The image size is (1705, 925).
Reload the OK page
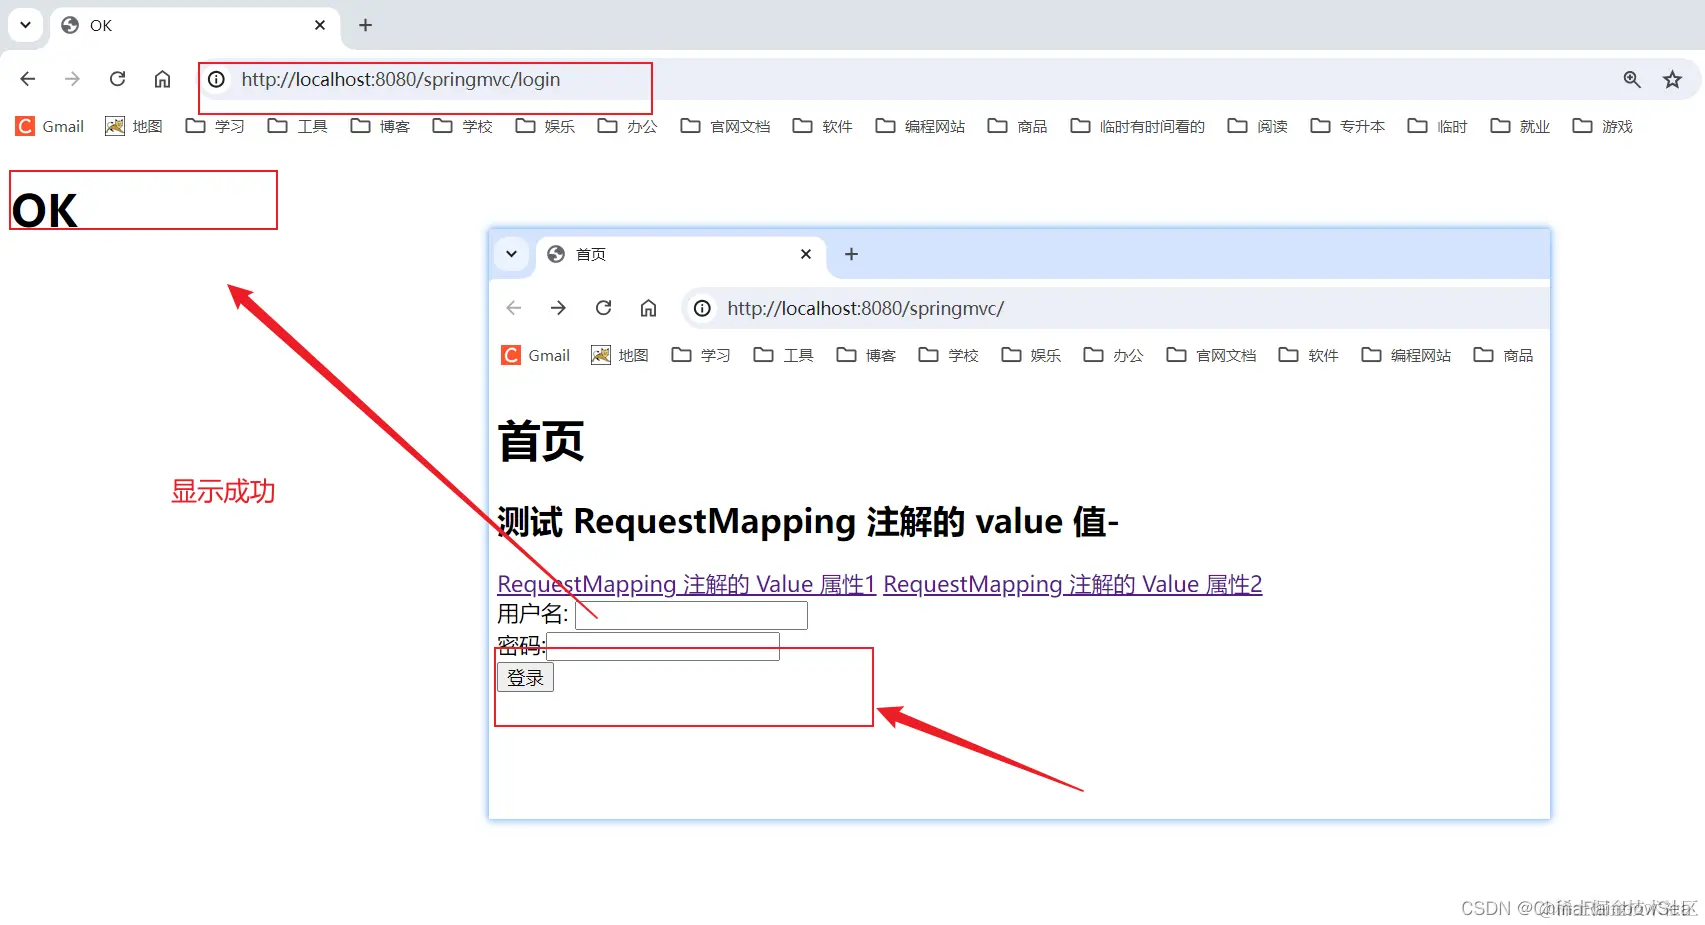pyautogui.click(x=117, y=79)
